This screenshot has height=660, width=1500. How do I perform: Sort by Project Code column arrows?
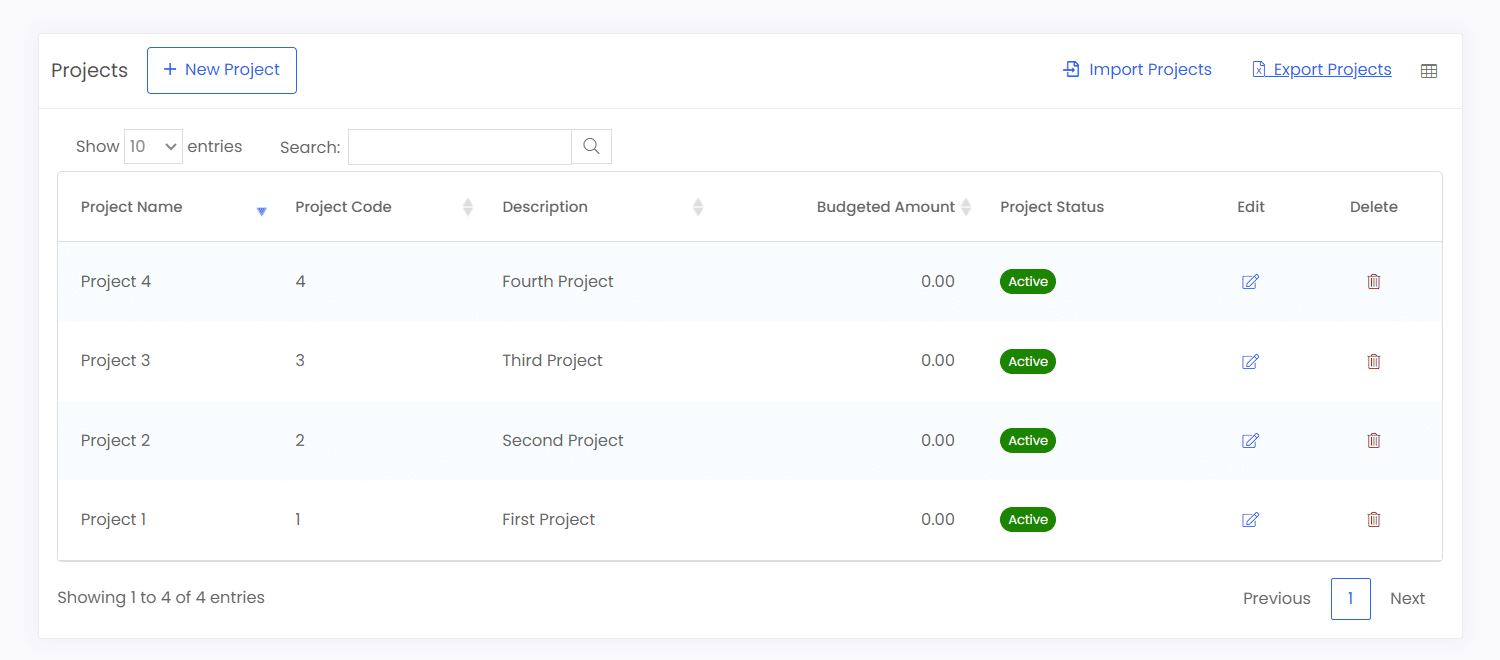[x=468, y=207]
